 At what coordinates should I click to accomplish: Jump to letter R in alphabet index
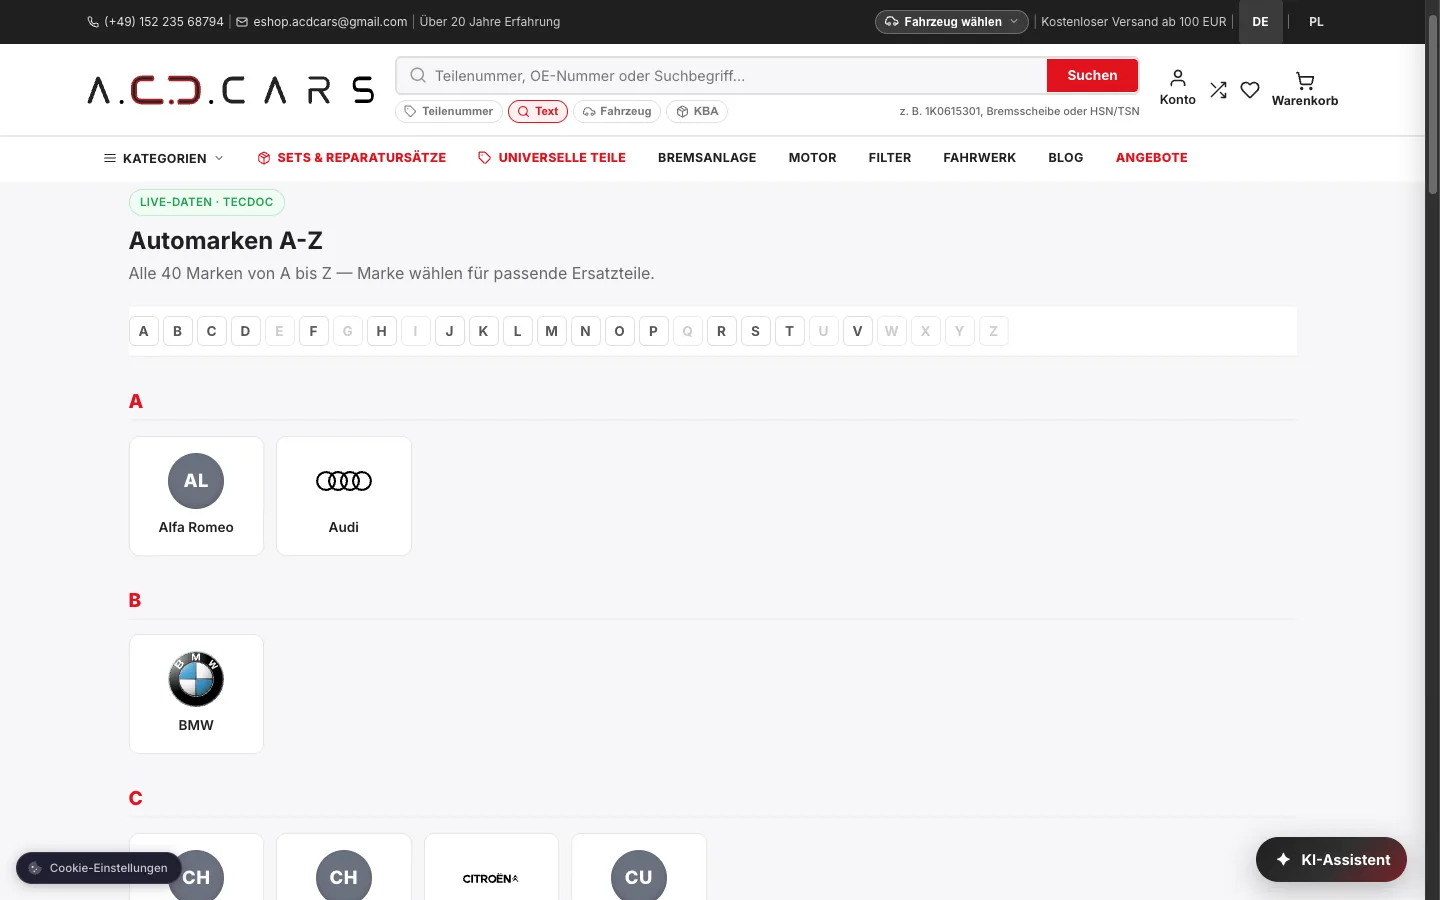pyautogui.click(x=722, y=331)
